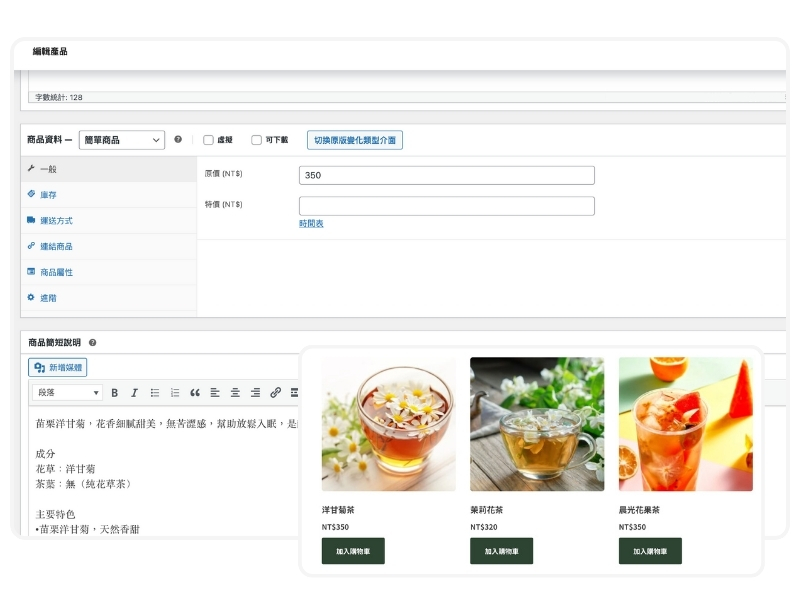Expand the 段落 paragraph format dropdown
Image resolution: width=800 pixels, height=600 pixels.
tap(67, 393)
